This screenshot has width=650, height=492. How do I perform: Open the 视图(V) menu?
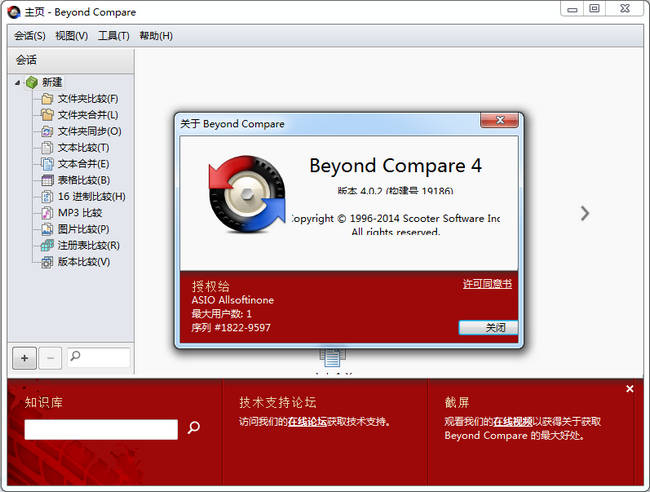72,36
